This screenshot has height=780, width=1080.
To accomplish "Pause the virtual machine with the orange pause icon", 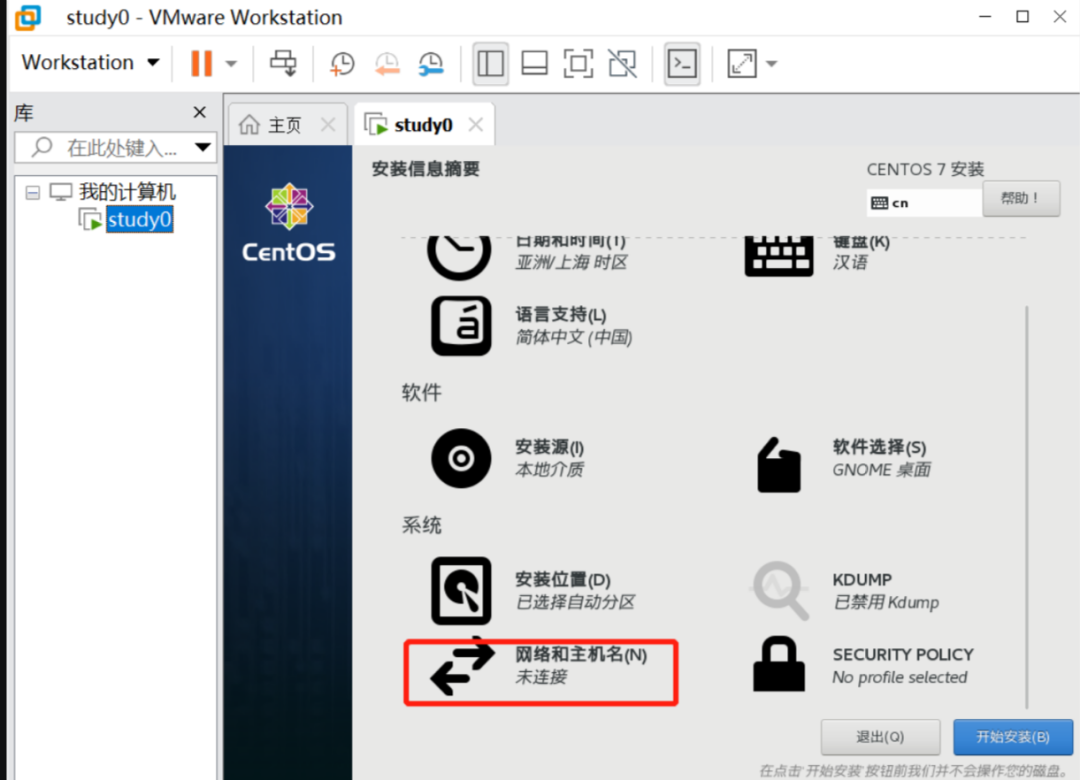I will click(x=201, y=63).
